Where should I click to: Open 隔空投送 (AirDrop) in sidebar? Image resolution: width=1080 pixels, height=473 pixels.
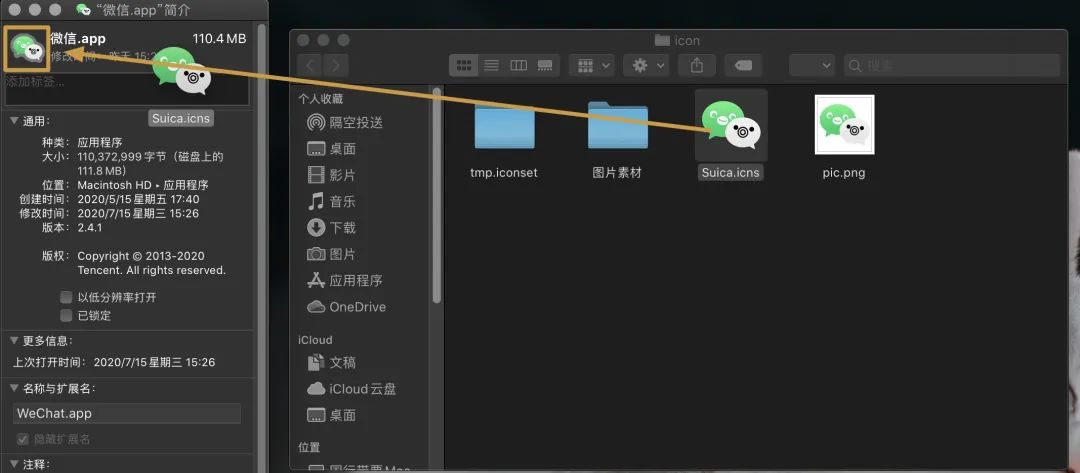click(344, 123)
